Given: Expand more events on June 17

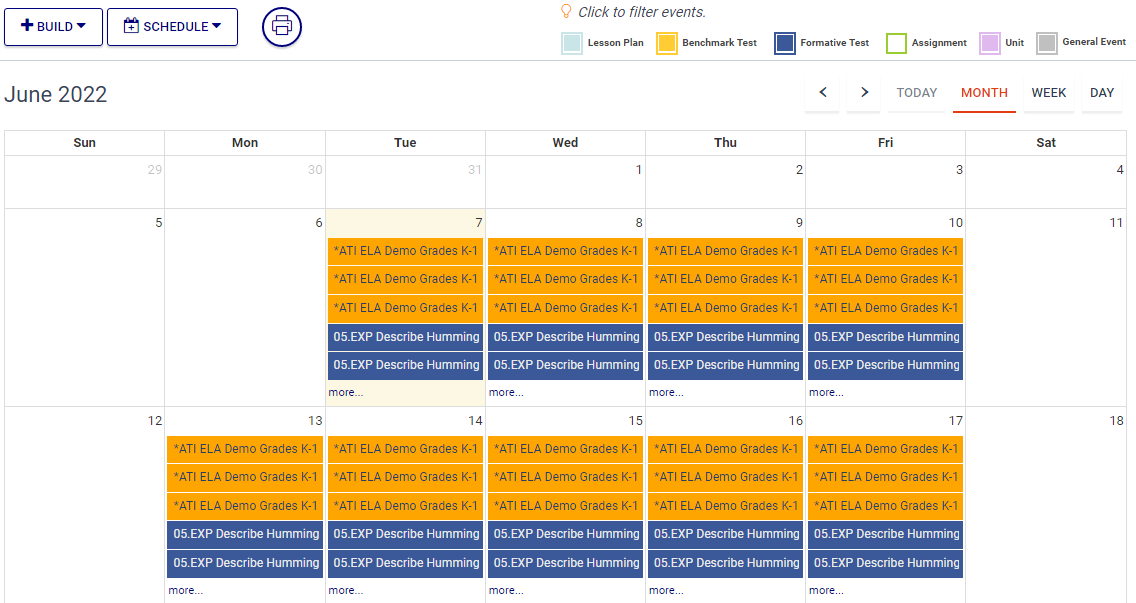Looking at the screenshot, I should [826, 590].
